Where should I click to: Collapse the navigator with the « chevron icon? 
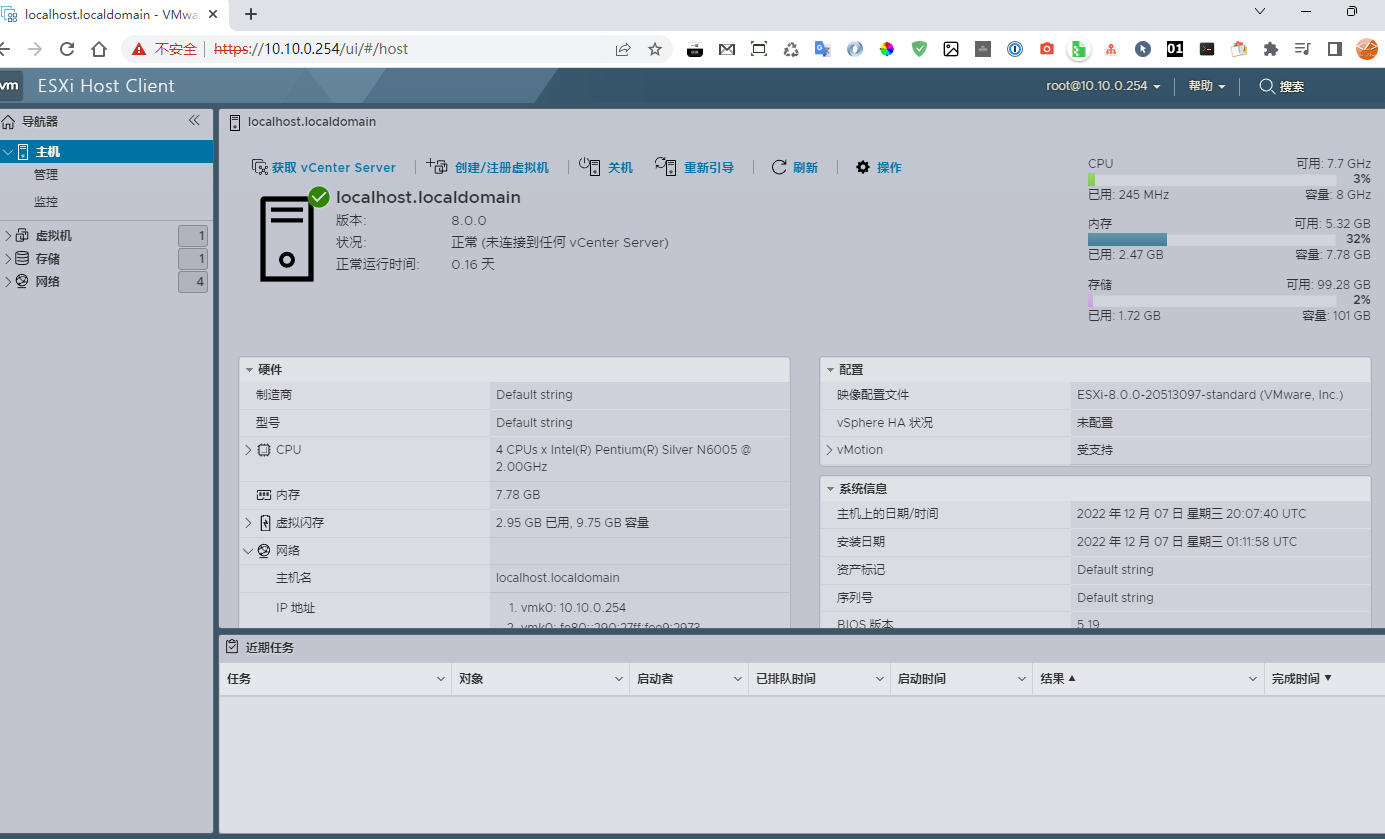coord(194,119)
